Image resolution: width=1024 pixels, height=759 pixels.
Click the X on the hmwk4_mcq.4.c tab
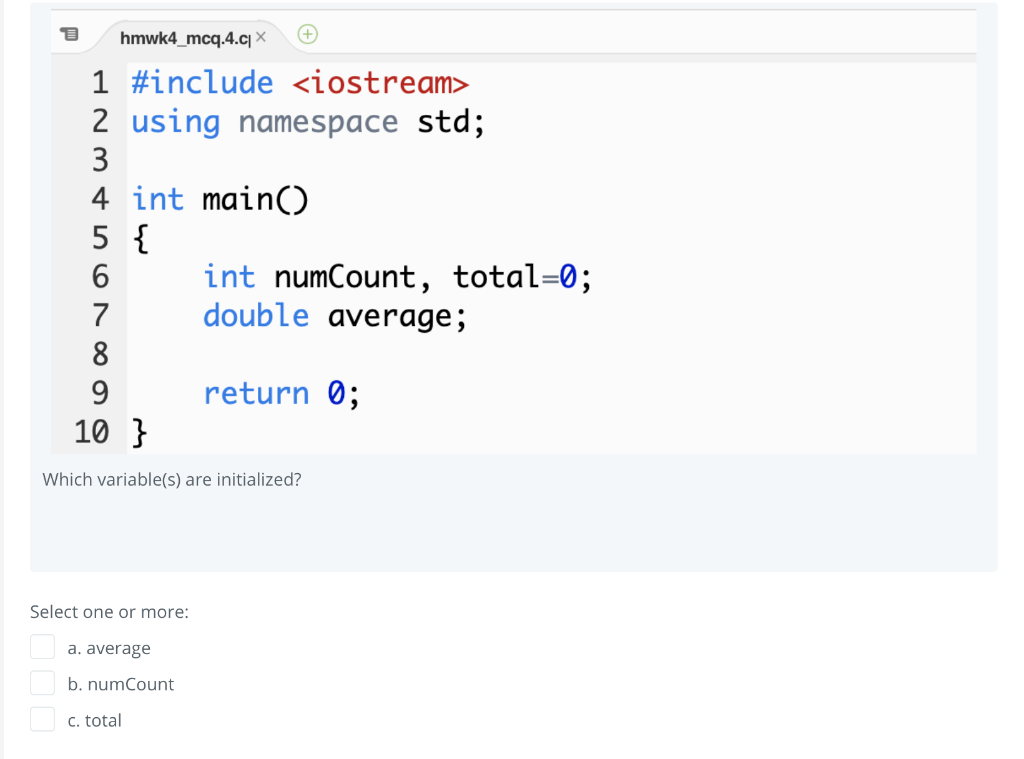pyautogui.click(x=260, y=34)
